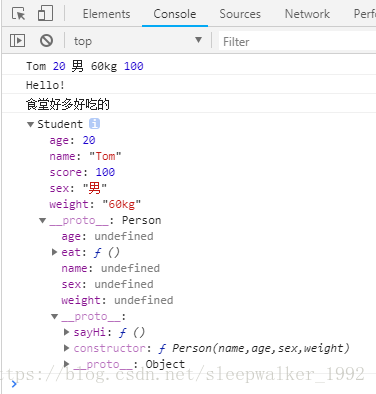Image resolution: width=376 pixels, height=394 pixels.
Task: Switch to the Console tab
Action: (175, 14)
